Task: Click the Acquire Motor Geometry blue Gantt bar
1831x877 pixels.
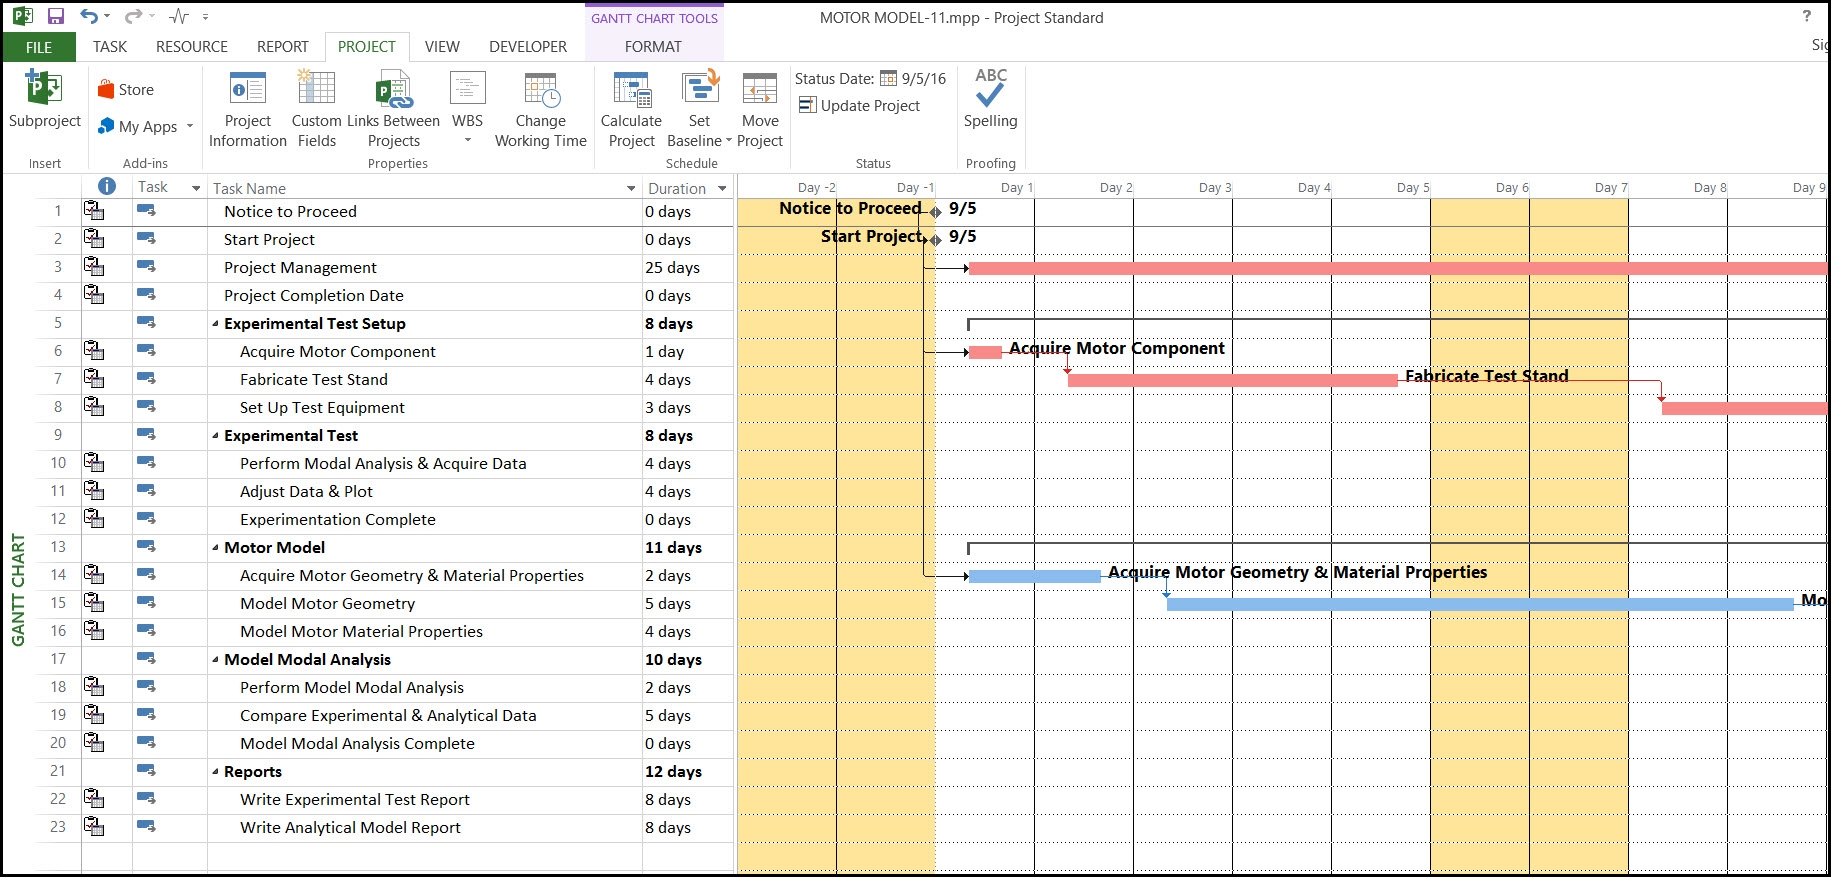Action: coord(1034,576)
